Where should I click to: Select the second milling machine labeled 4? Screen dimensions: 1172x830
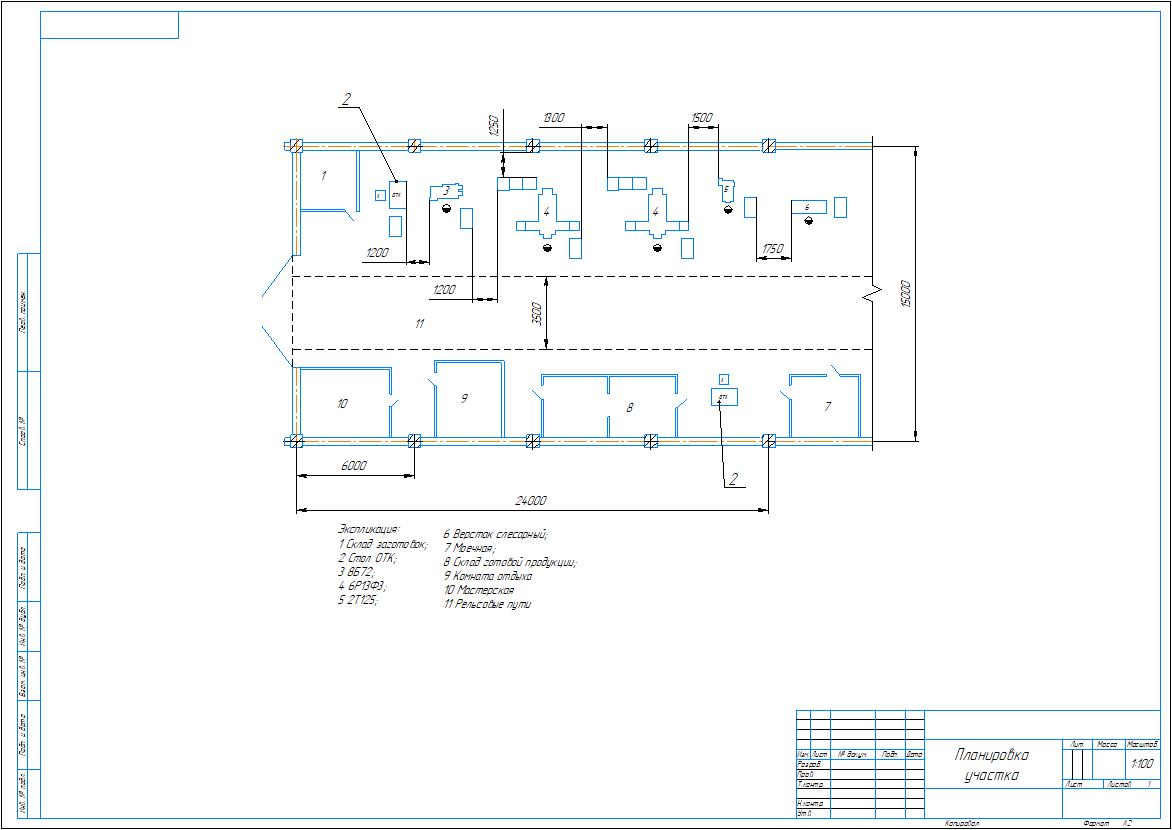coord(655,212)
